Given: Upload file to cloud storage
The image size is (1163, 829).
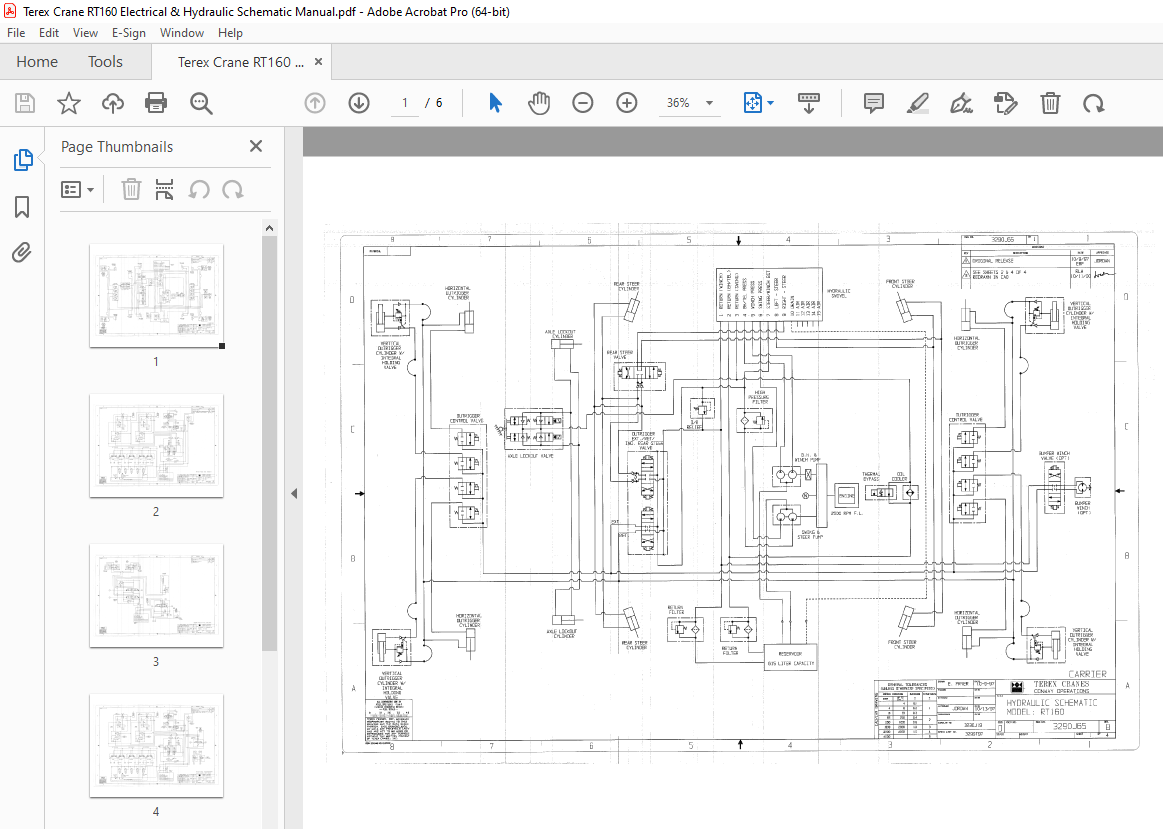Looking at the screenshot, I should point(113,103).
